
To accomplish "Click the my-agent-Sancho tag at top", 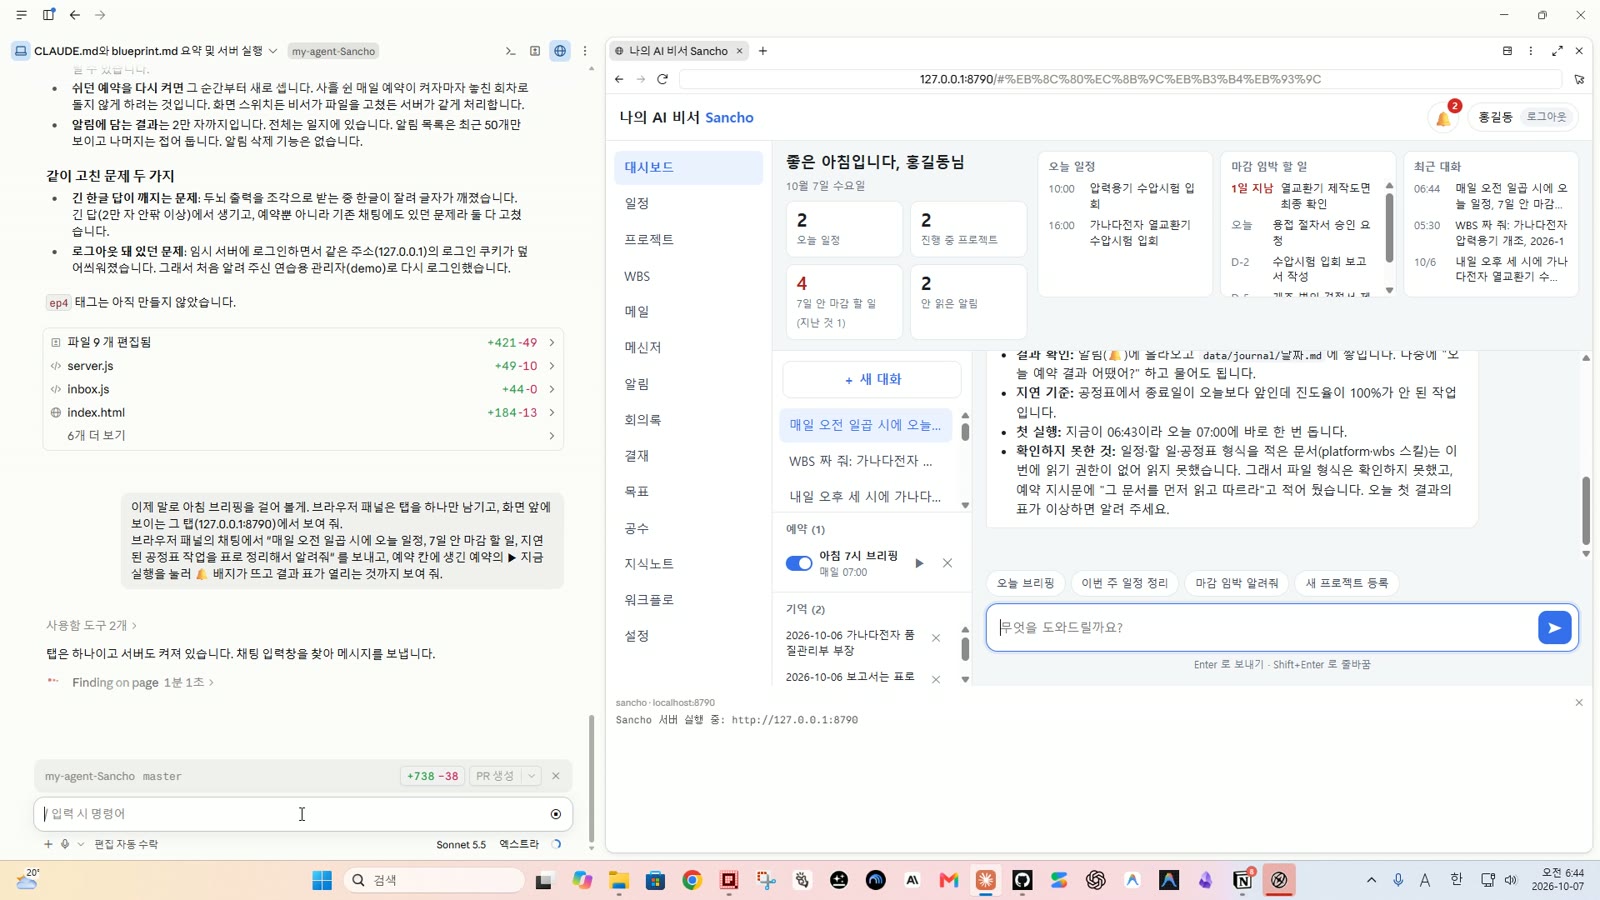I will coord(333,51).
